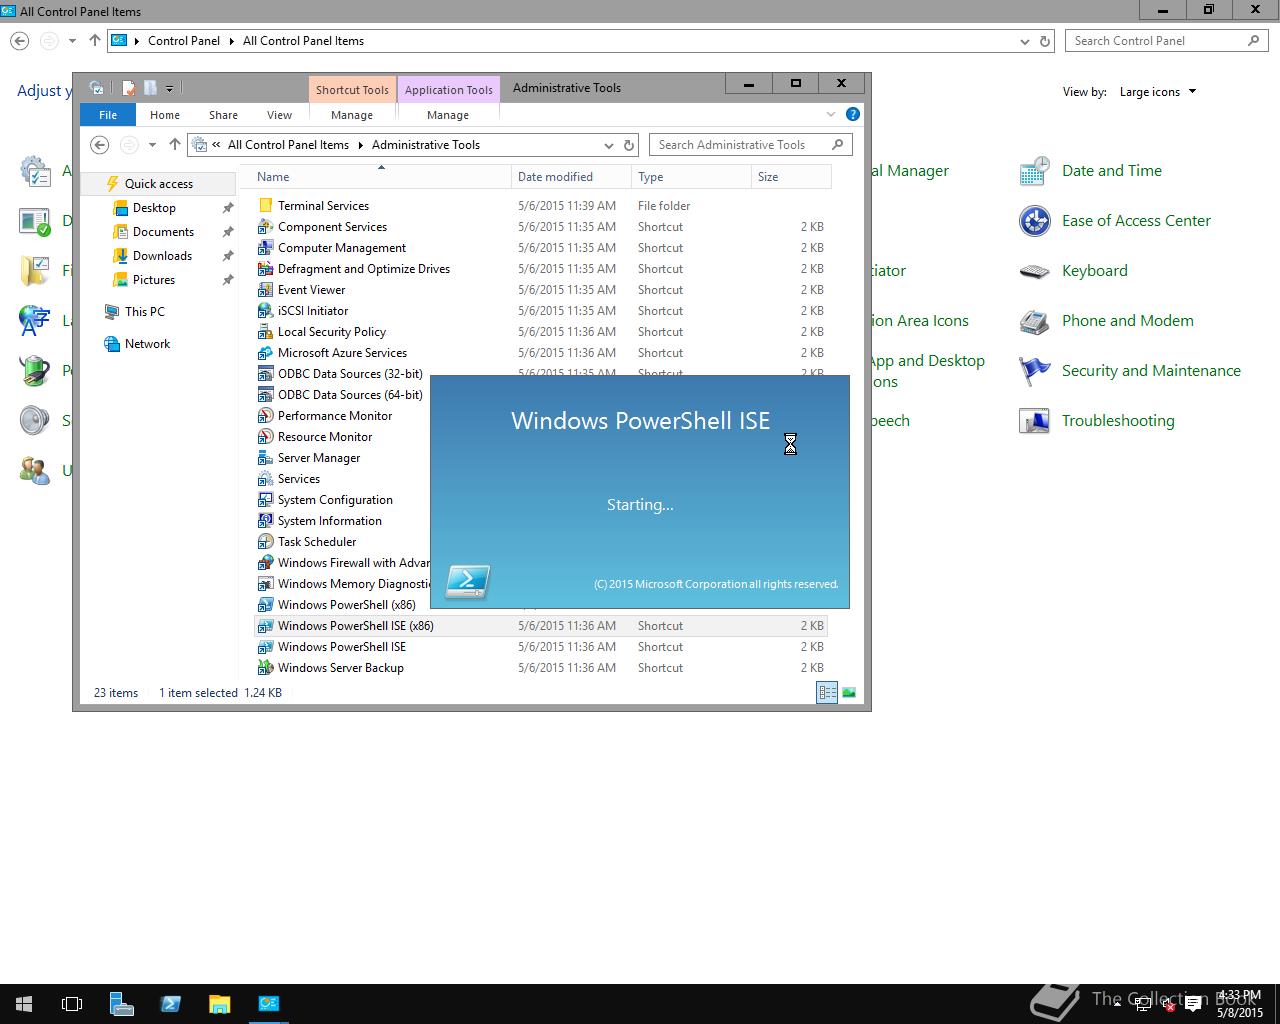This screenshot has width=1280, height=1024.
Task: Click the iSCSI Initiator icon
Action: pyautogui.click(x=265, y=311)
